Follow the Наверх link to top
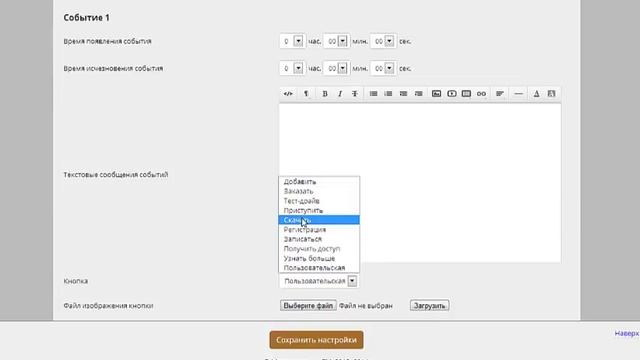This screenshot has width=640, height=360. point(627,333)
